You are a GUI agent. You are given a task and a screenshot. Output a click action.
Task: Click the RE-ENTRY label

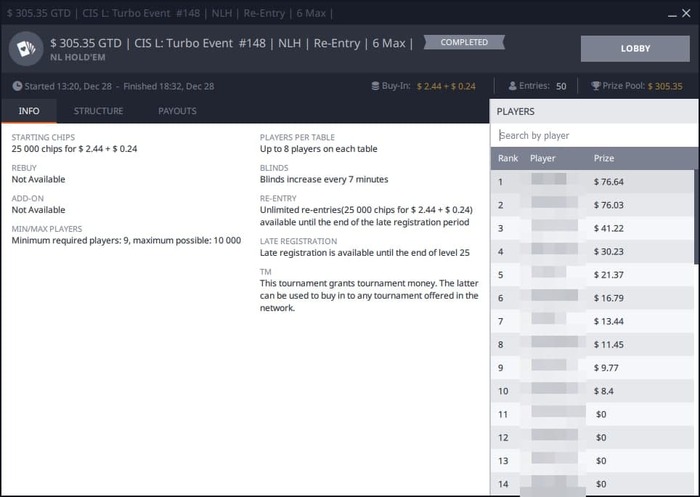(278, 198)
